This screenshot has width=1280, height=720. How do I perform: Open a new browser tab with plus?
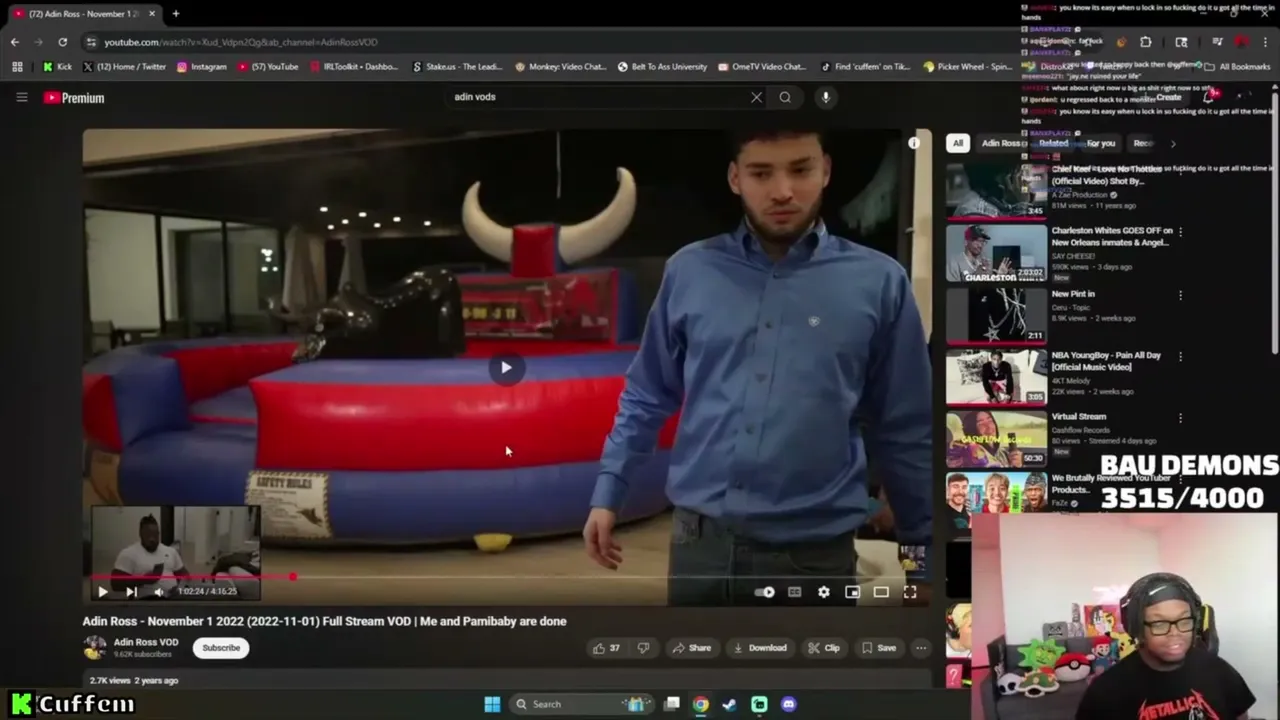click(175, 14)
